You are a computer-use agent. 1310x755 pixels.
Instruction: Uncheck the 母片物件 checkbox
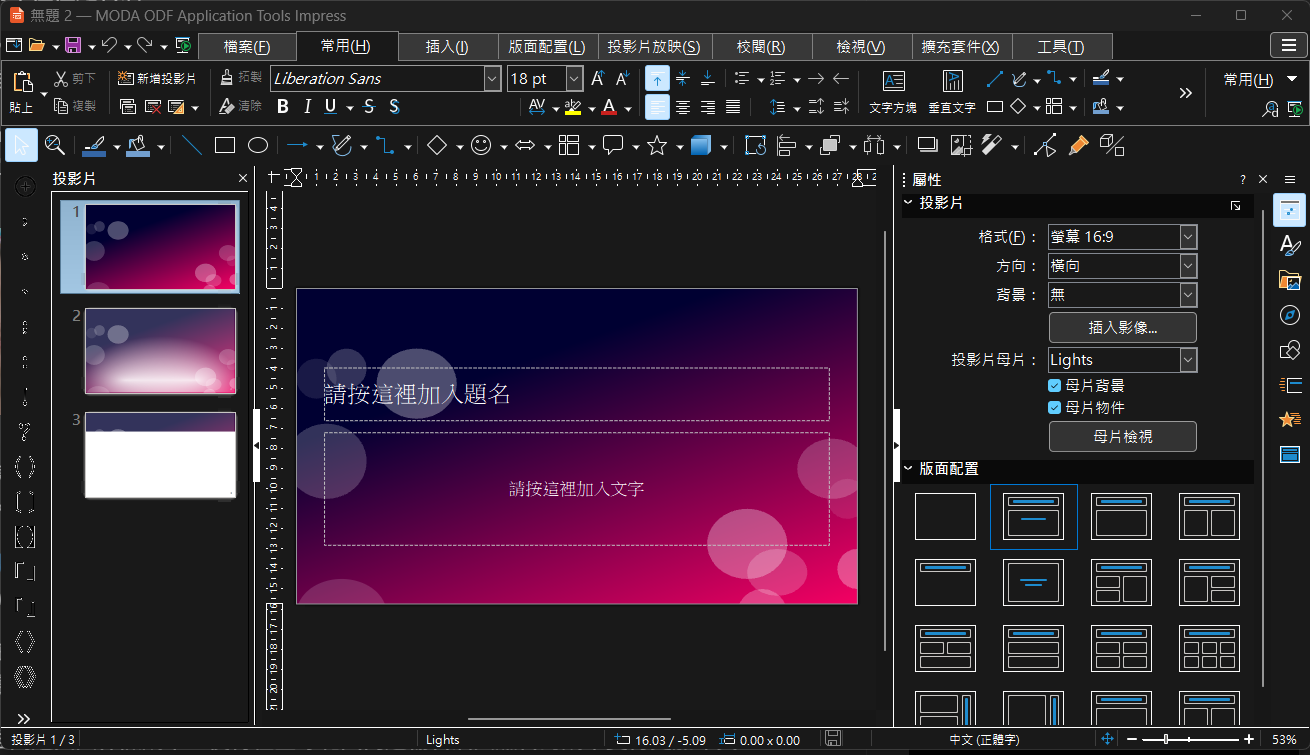pos(1054,407)
